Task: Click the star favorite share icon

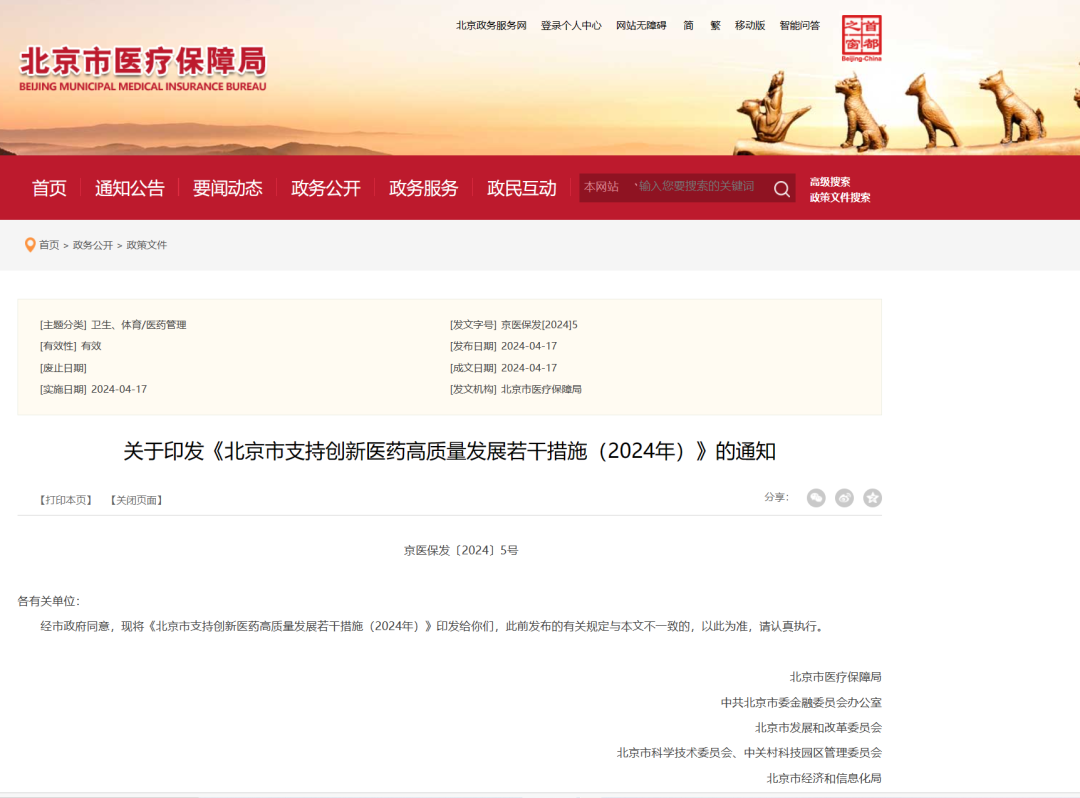Action: pos(873,498)
